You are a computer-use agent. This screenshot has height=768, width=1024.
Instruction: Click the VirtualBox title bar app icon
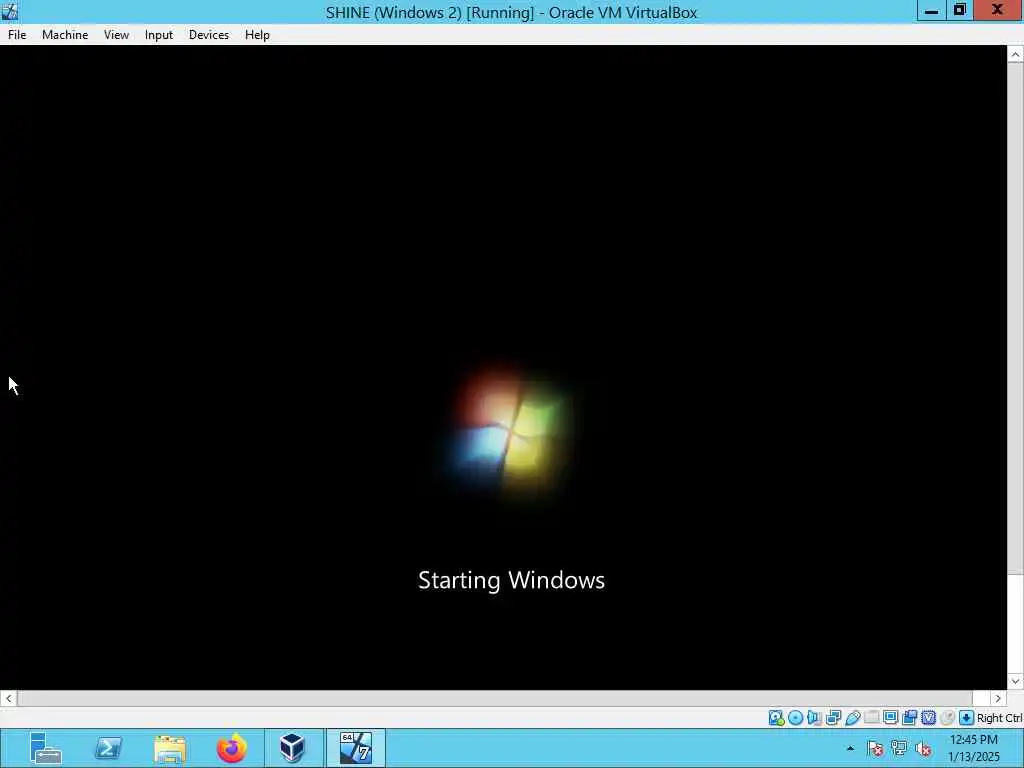tap(10, 11)
